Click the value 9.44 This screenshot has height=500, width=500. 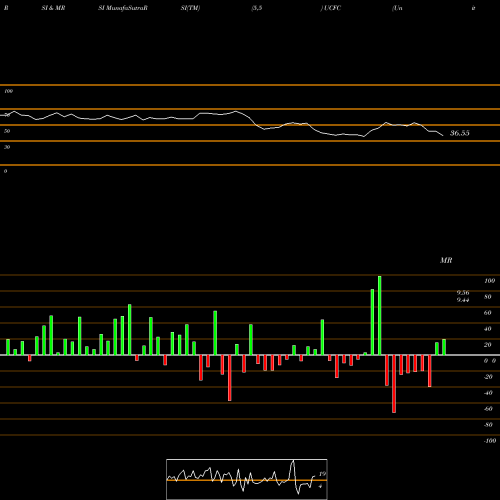463,300
